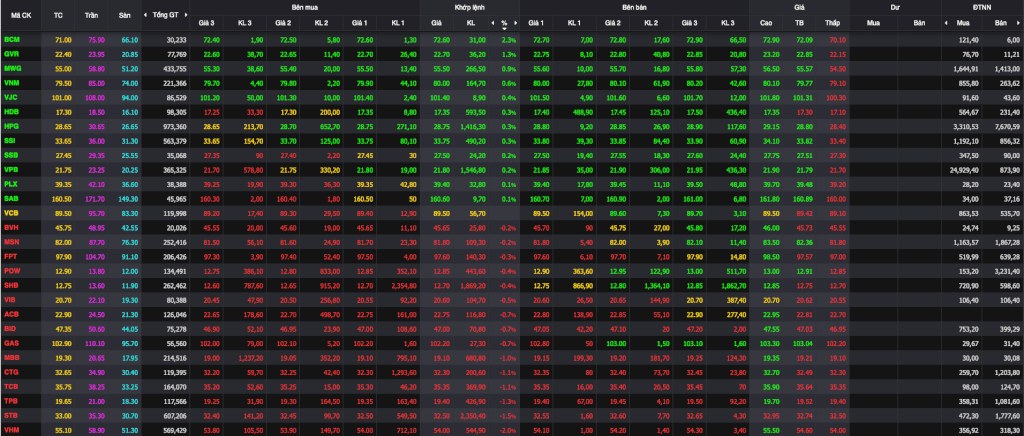Select the SAB ticker symbol

coord(11,198)
